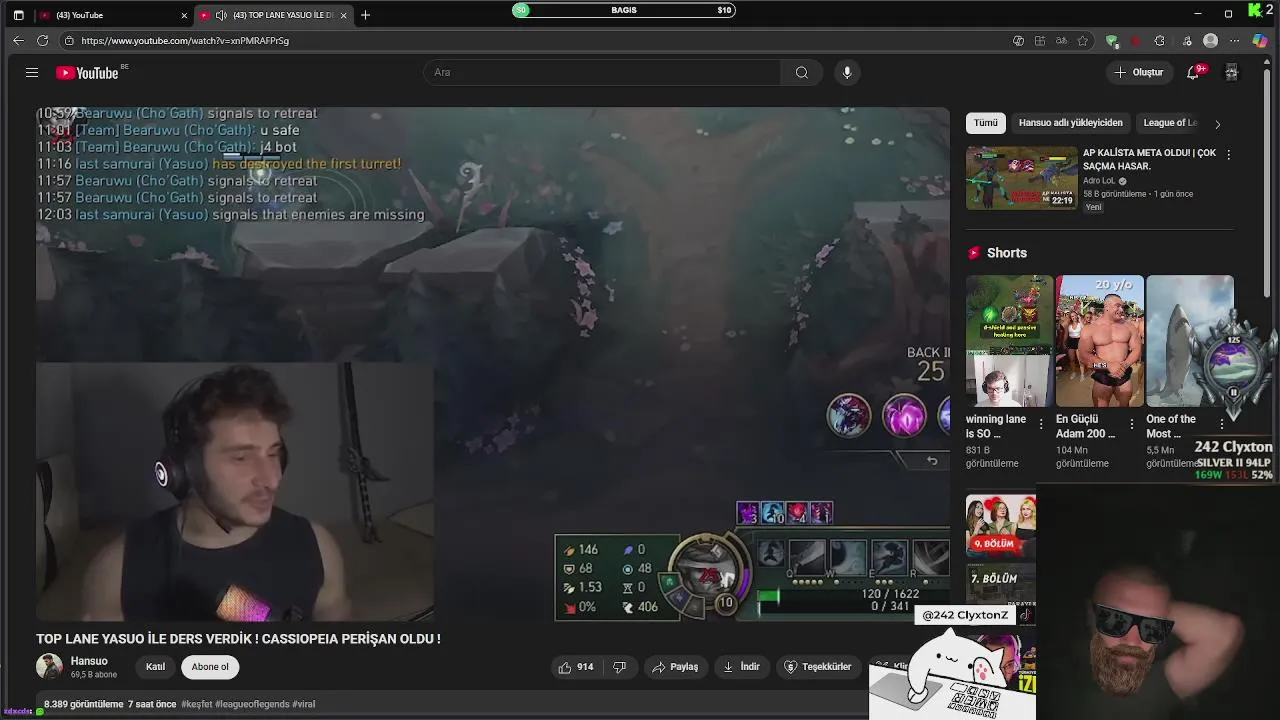
Task: Open the media control music note icon
Action: click(1187, 41)
